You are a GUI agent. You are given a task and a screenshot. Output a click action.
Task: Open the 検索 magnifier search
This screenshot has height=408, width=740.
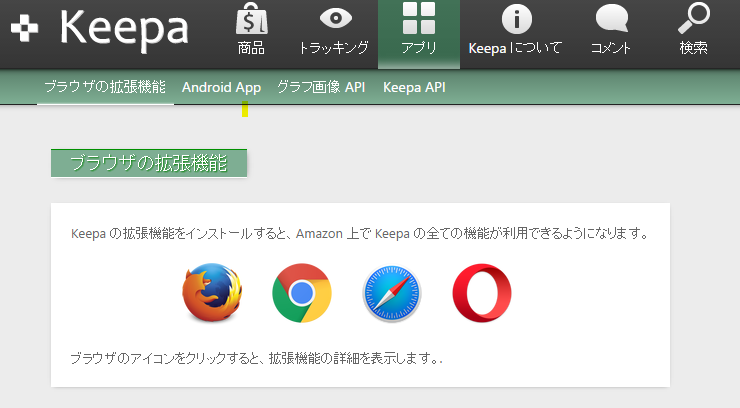(694, 29)
